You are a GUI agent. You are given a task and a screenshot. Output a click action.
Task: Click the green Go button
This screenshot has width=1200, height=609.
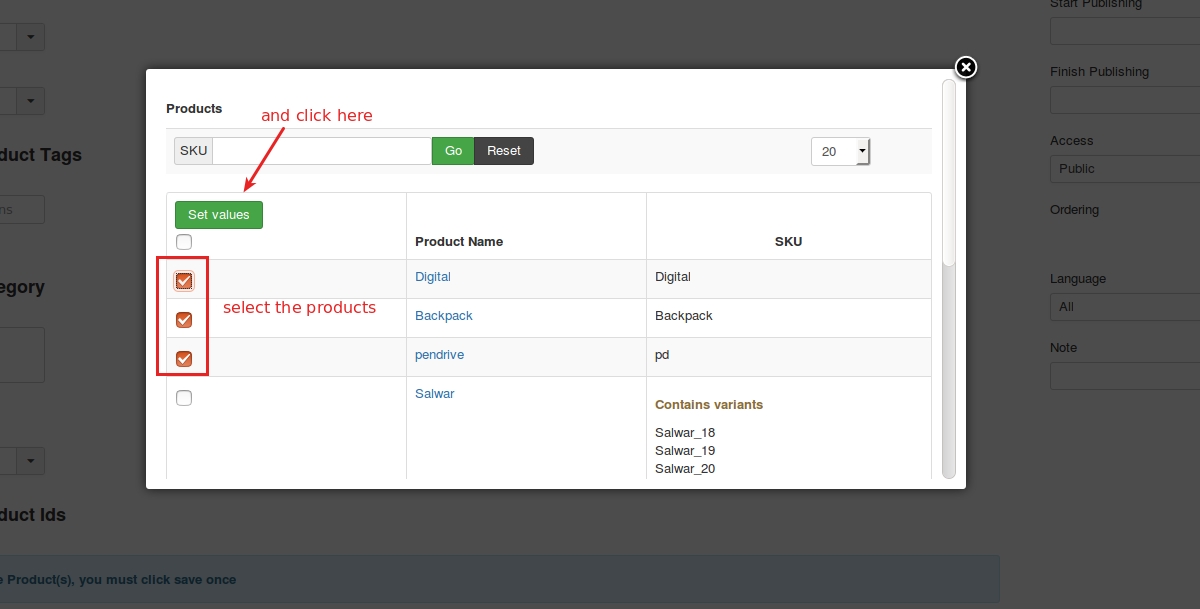pos(453,151)
